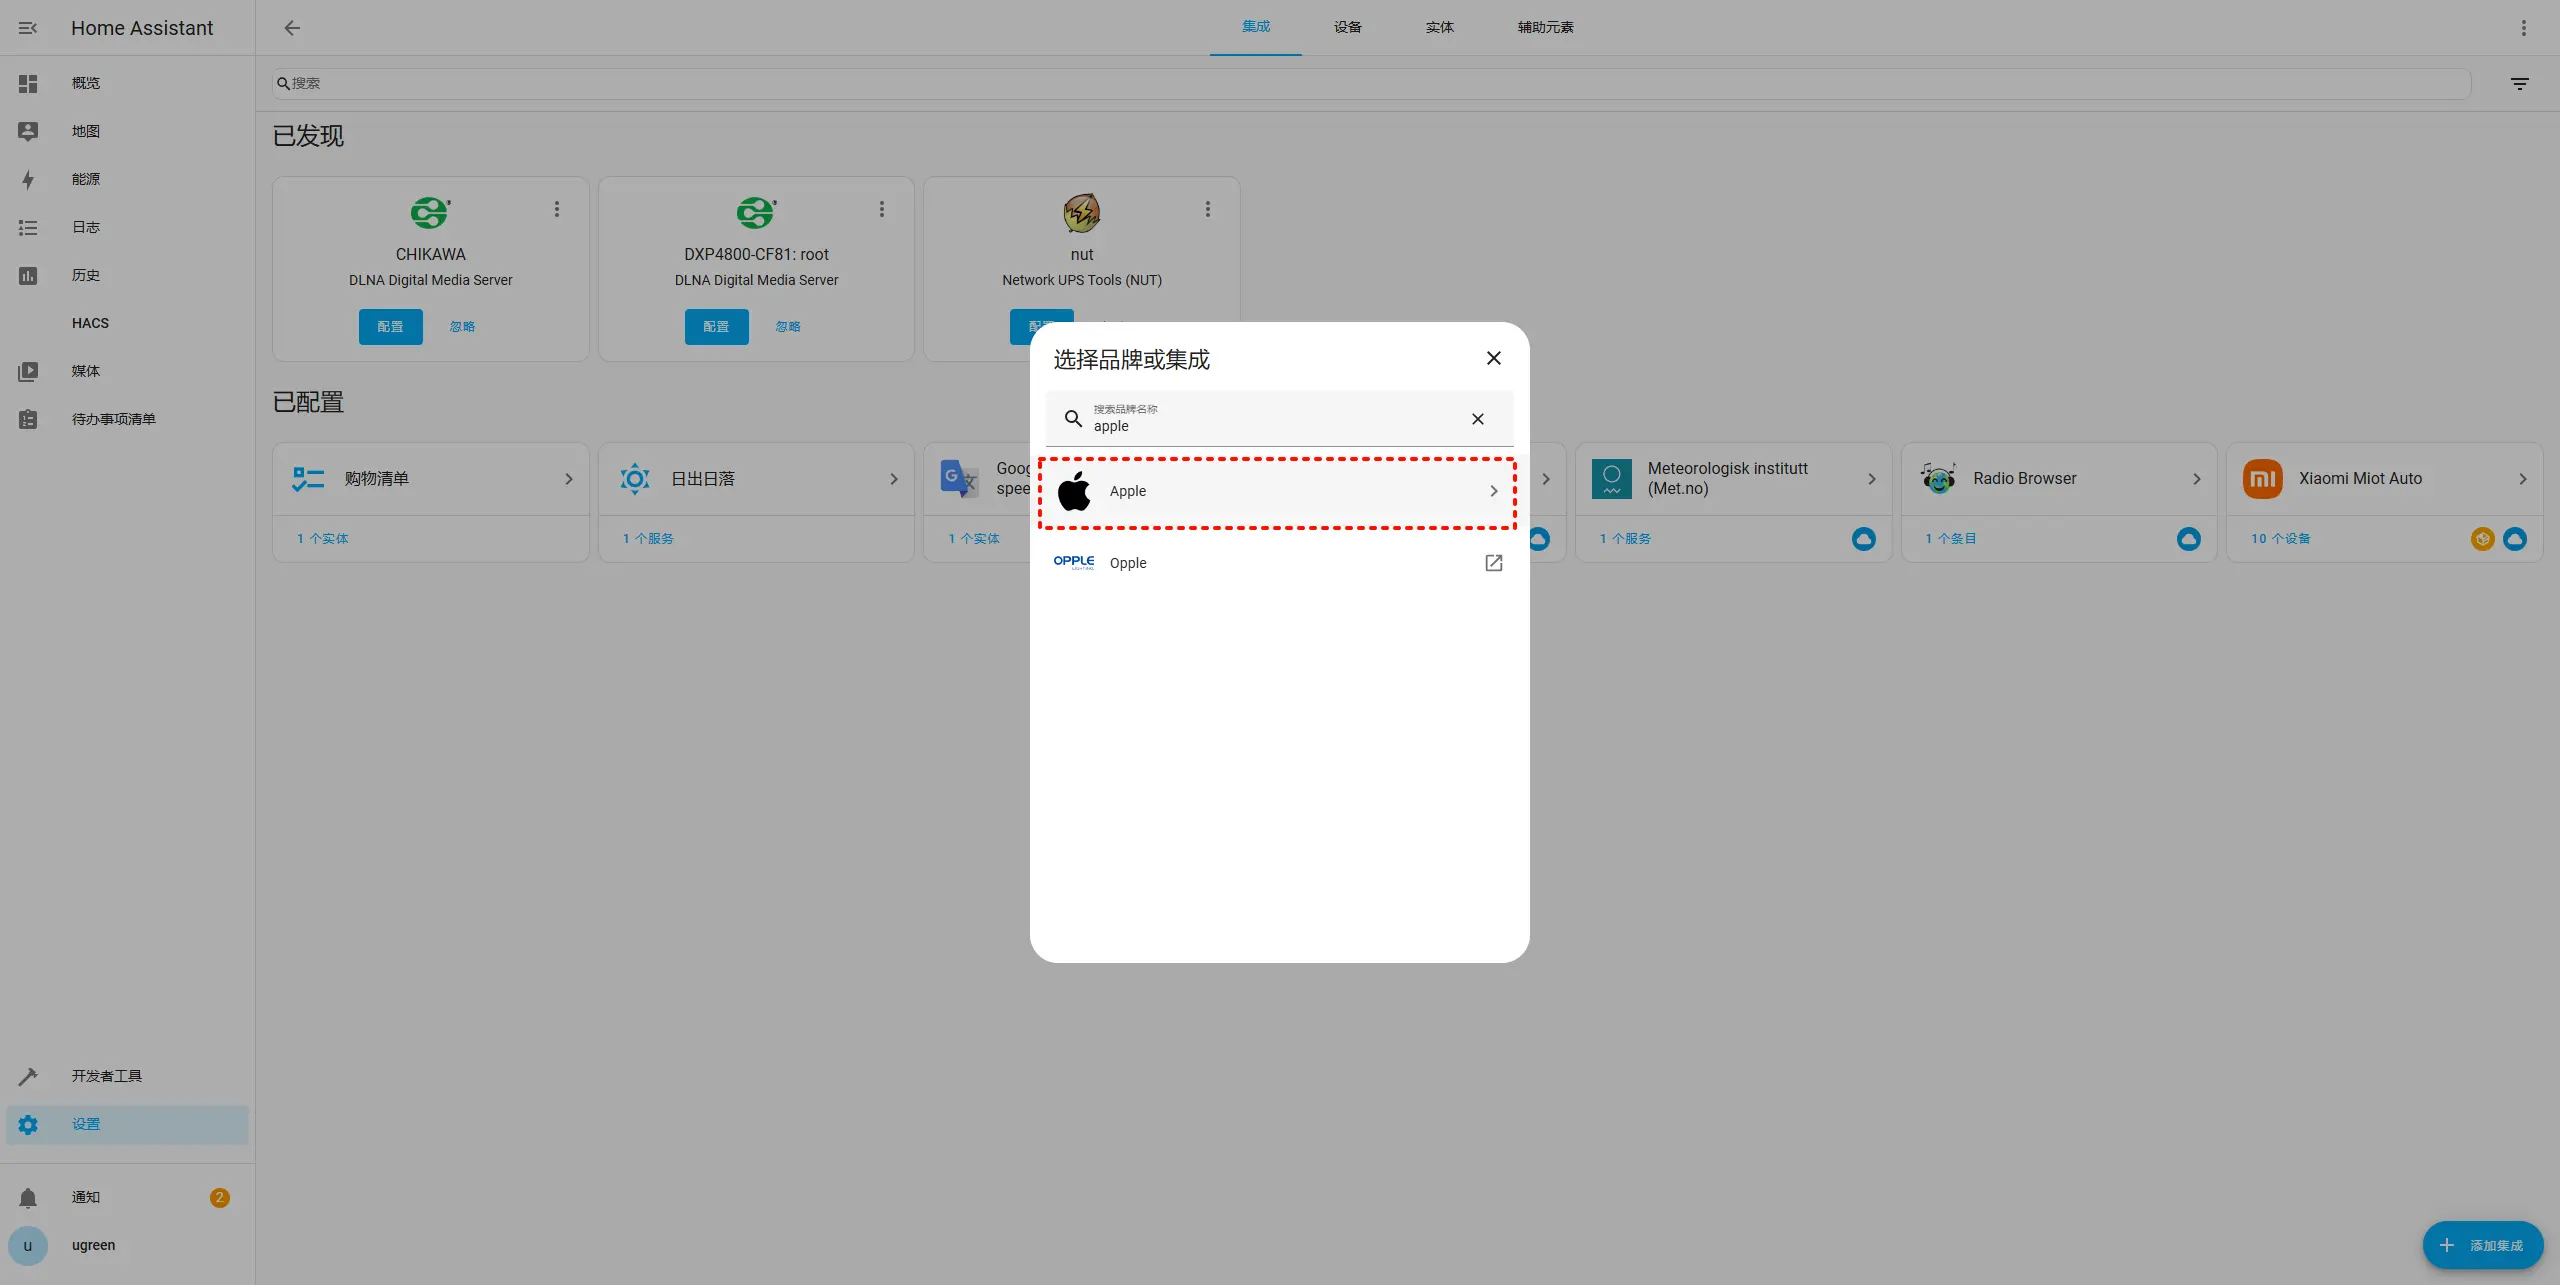Clear the apple search text
This screenshot has width=2560, height=1285.
[x=1477, y=419]
